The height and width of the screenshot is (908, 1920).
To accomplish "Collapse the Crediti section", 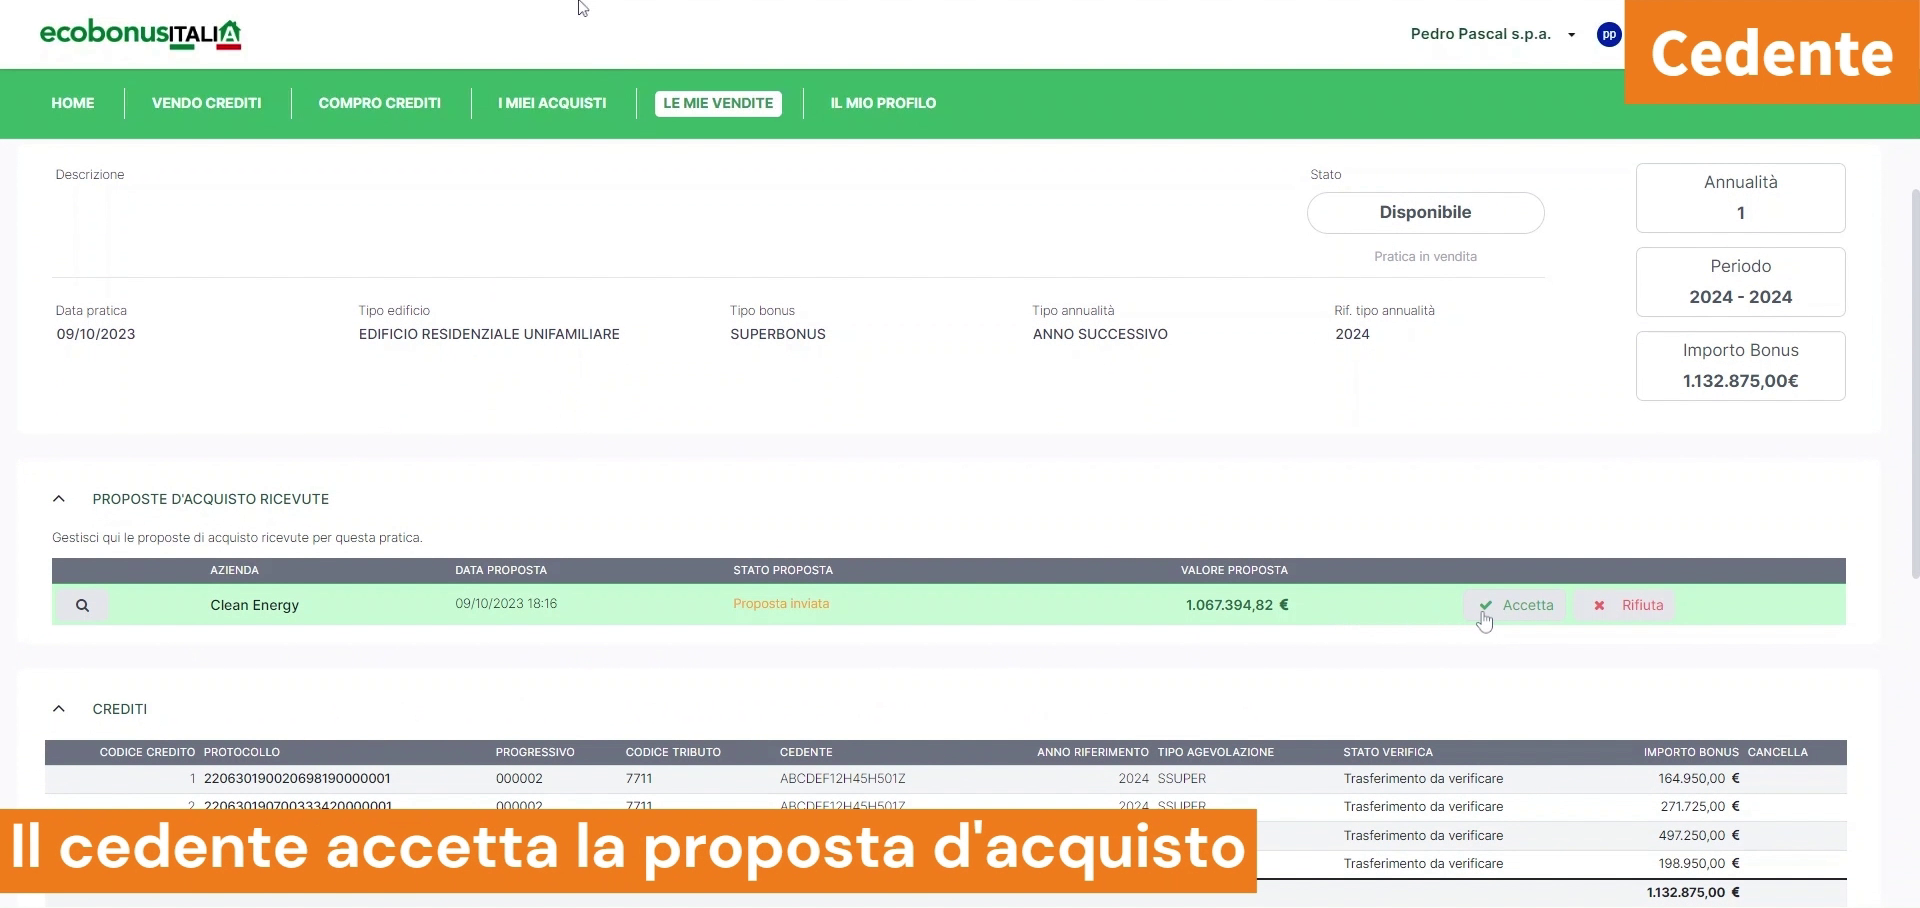I will click(x=59, y=709).
